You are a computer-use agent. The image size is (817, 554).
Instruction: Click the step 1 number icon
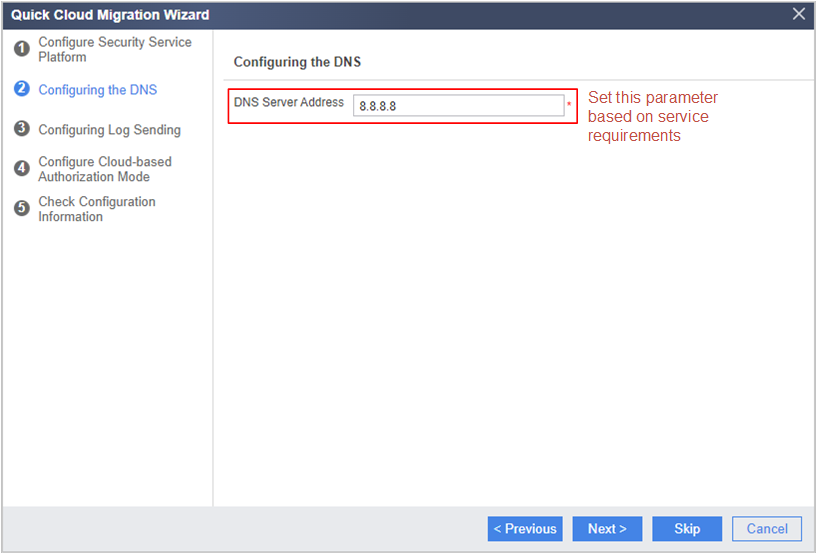pos(21,49)
